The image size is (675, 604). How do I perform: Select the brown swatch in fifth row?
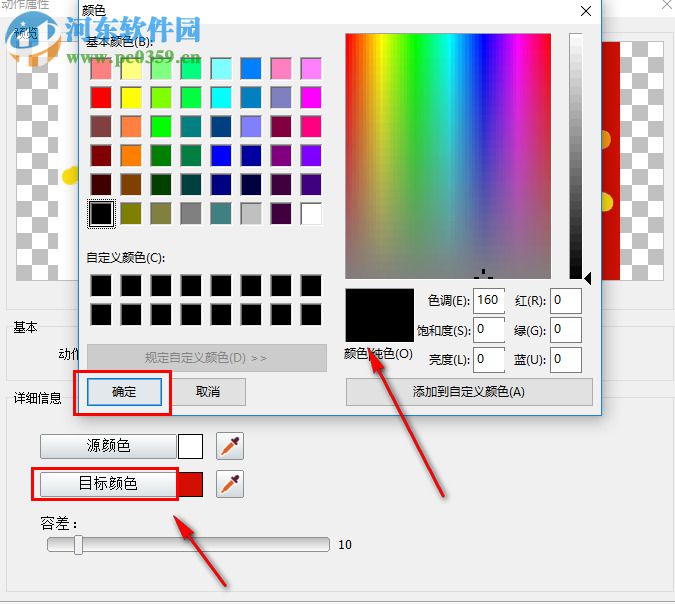(131, 185)
